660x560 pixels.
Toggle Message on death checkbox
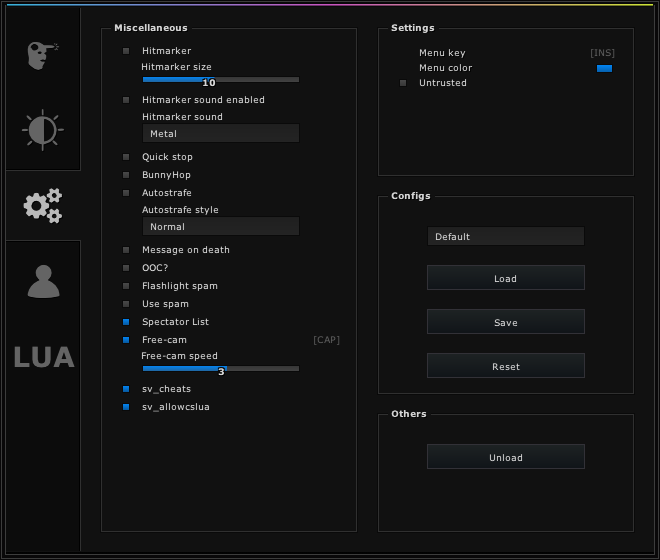pyautogui.click(x=126, y=250)
